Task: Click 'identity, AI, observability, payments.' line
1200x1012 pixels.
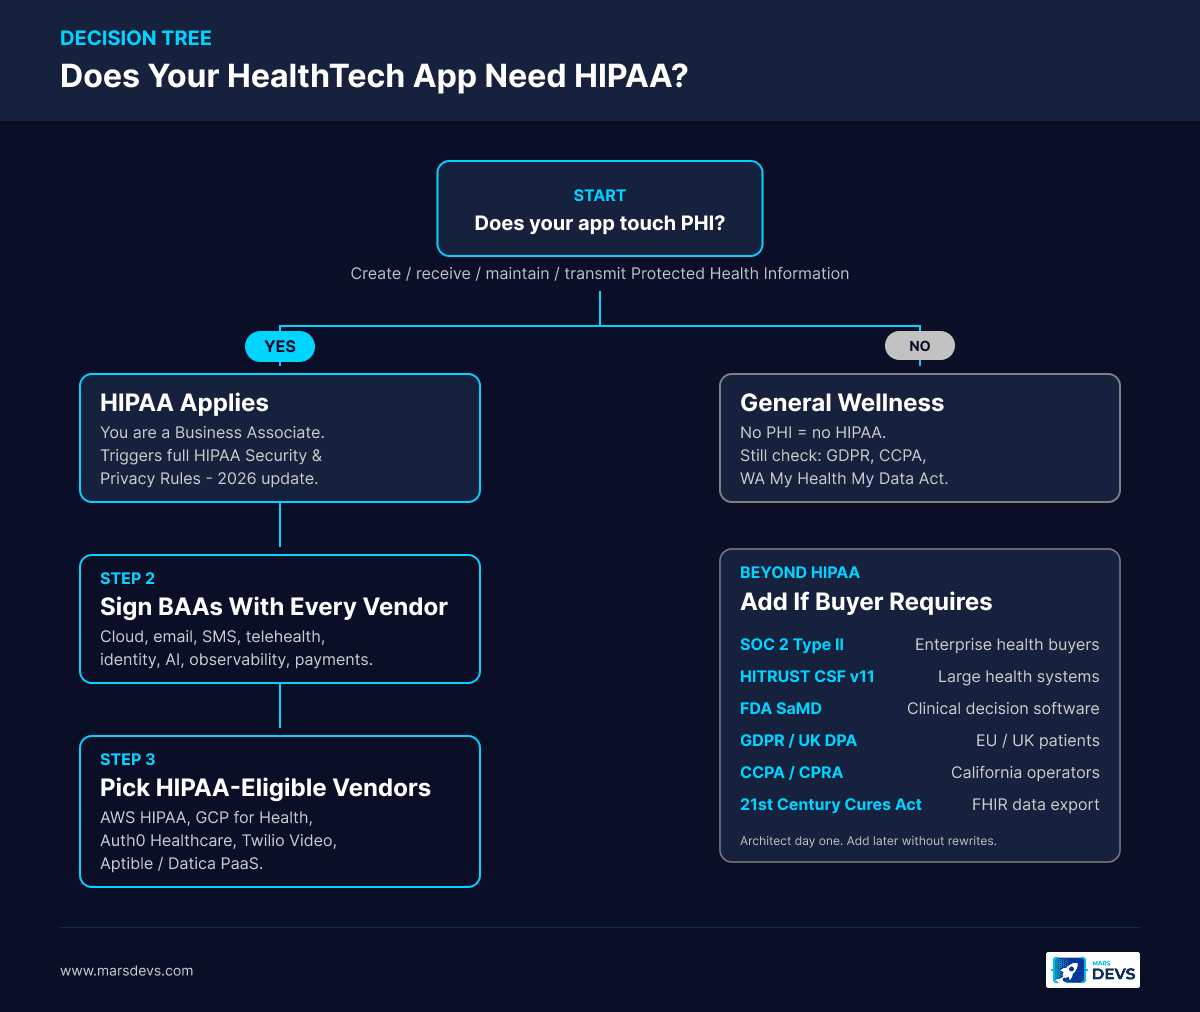Action: pyautogui.click(x=236, y=660)
